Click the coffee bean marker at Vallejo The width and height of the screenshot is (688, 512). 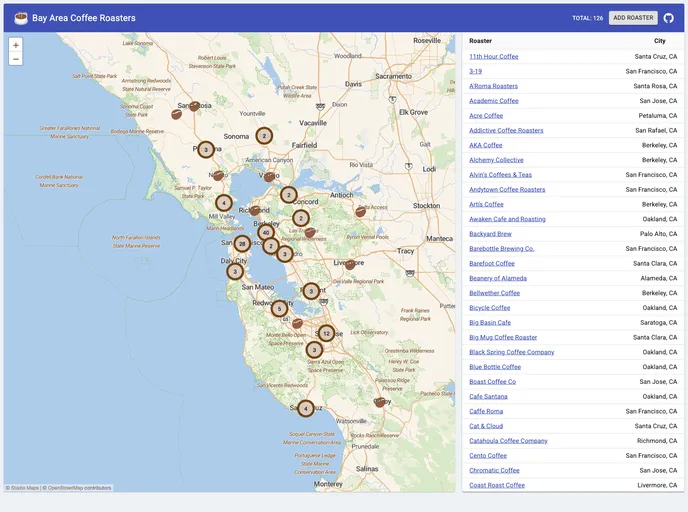pos(269,177)
